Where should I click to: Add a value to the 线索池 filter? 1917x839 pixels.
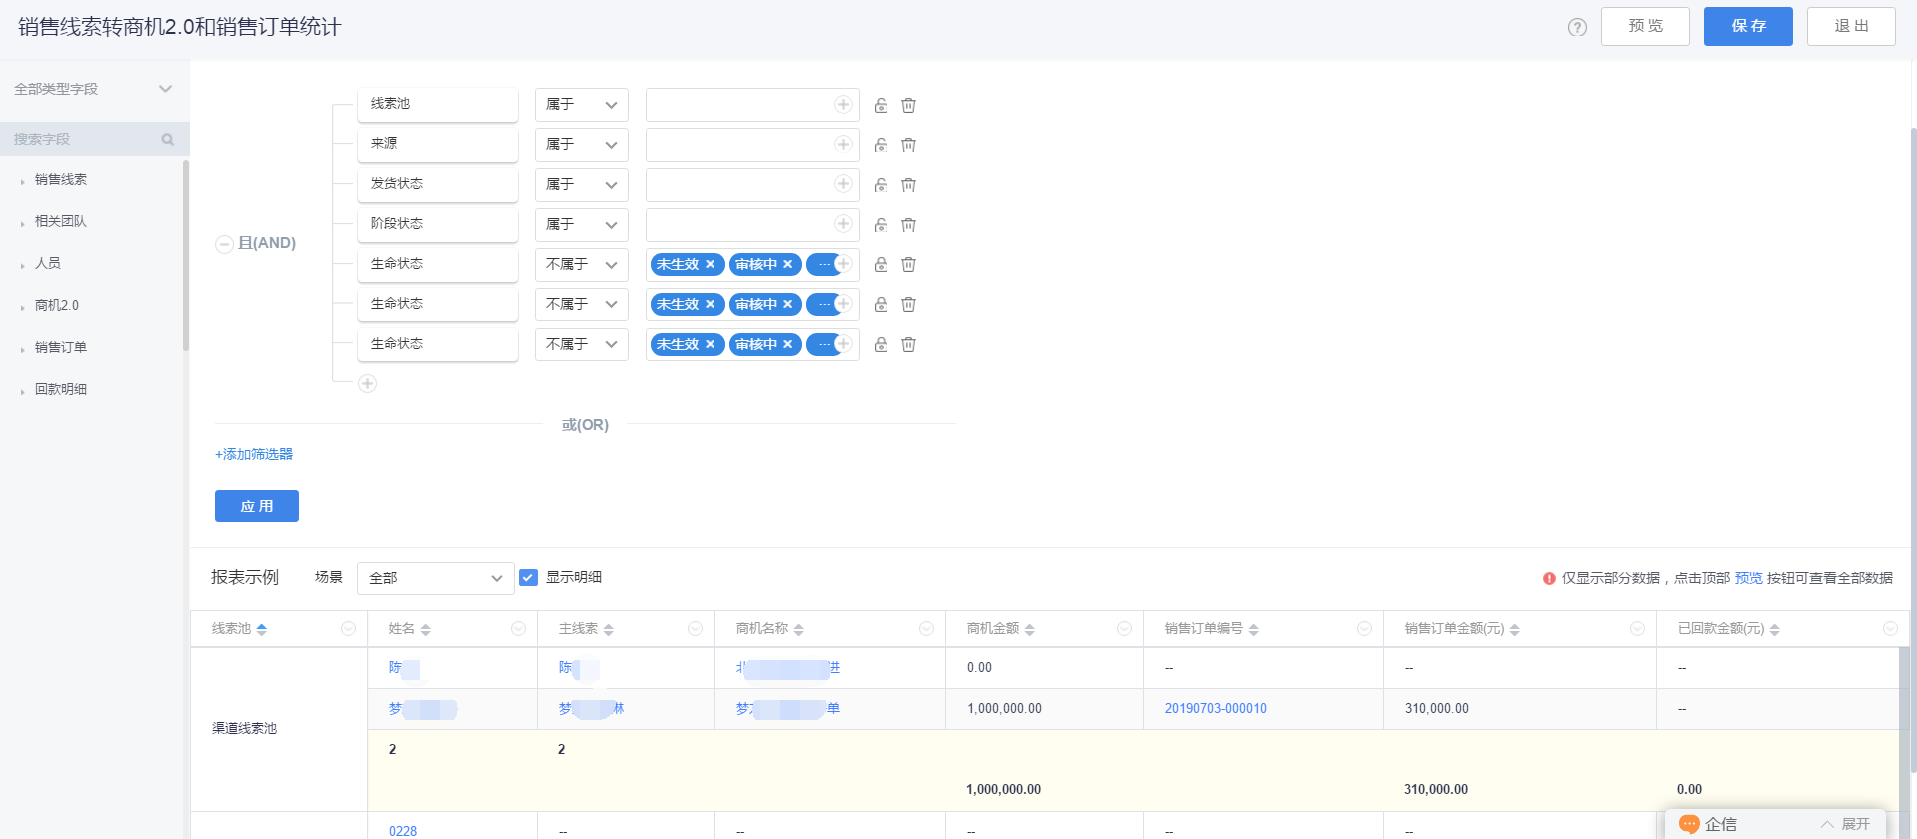[x=843, y=104]
